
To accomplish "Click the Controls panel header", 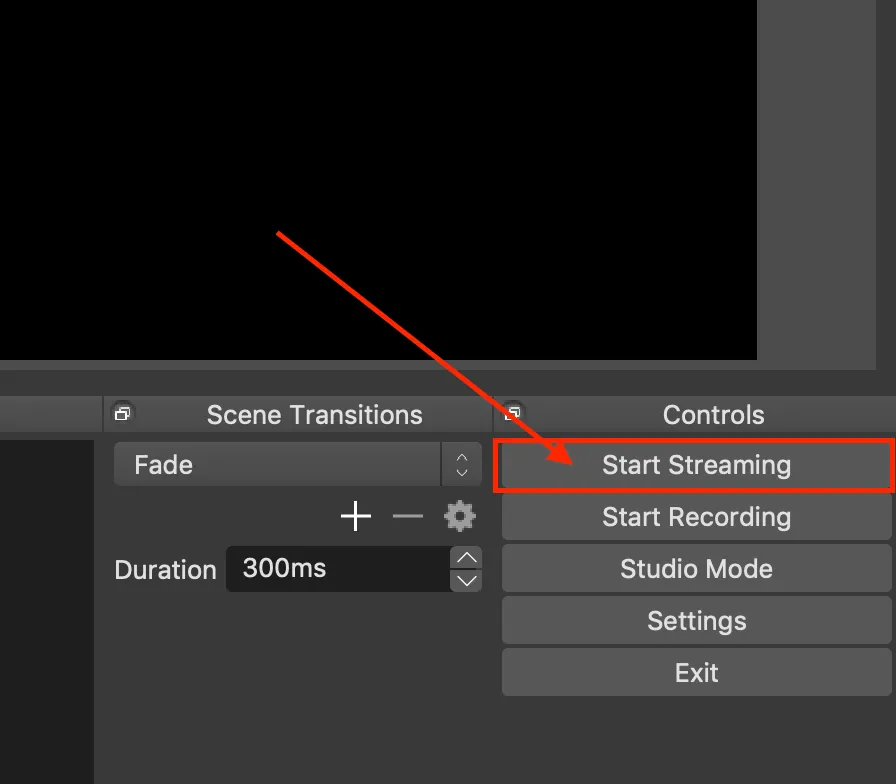I will pyautogui.click(x=713, y=414).
